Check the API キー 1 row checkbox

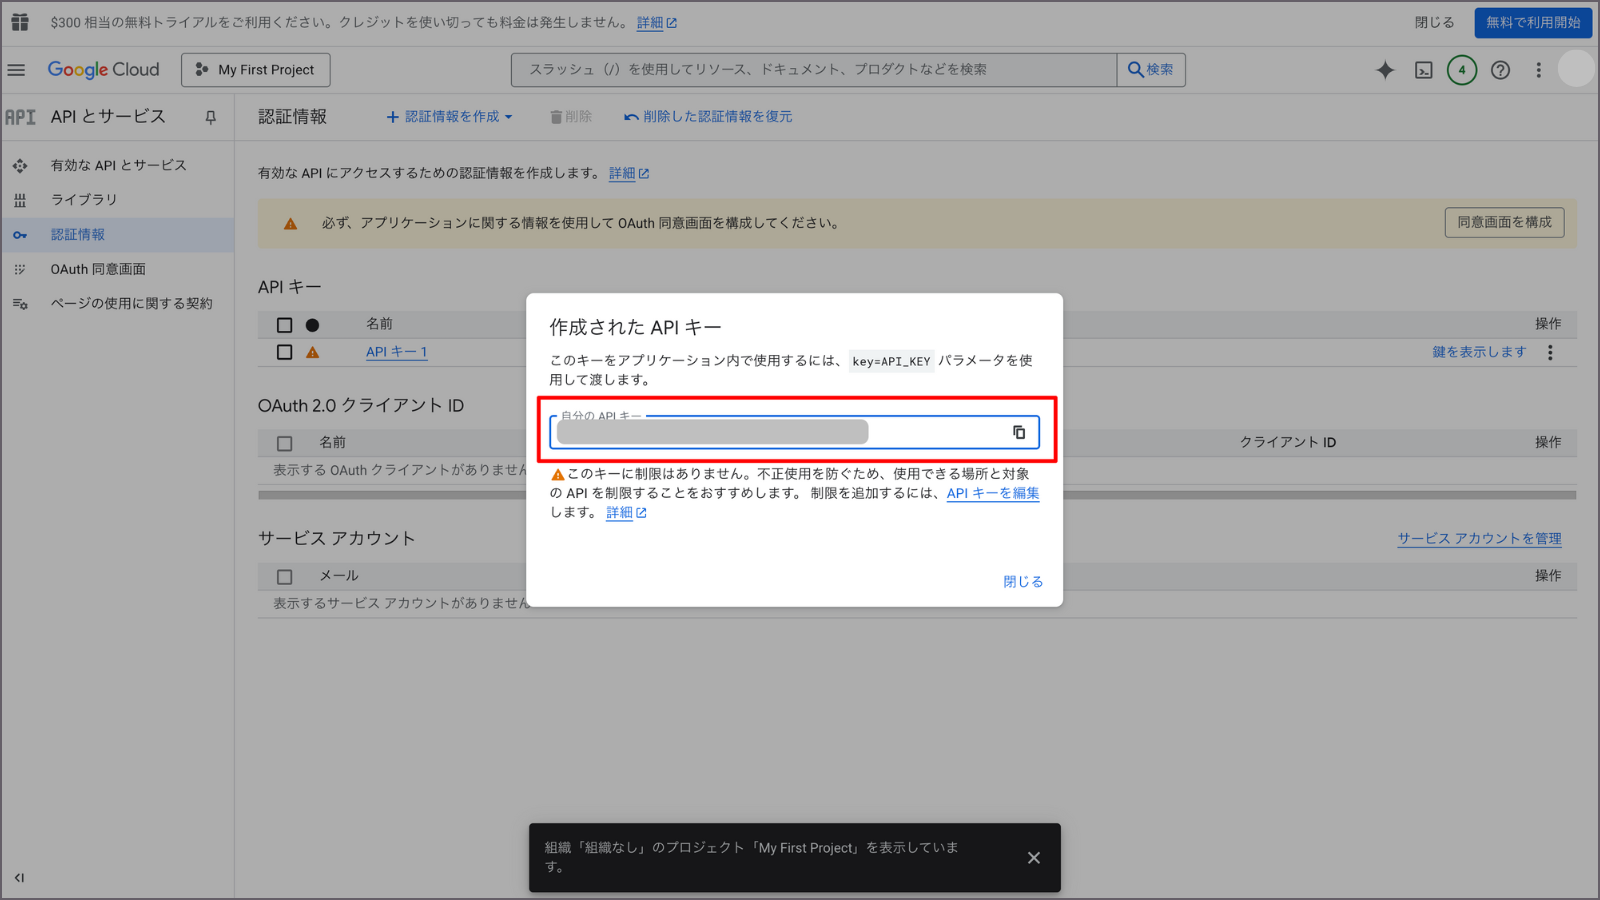tap(285, 352)
